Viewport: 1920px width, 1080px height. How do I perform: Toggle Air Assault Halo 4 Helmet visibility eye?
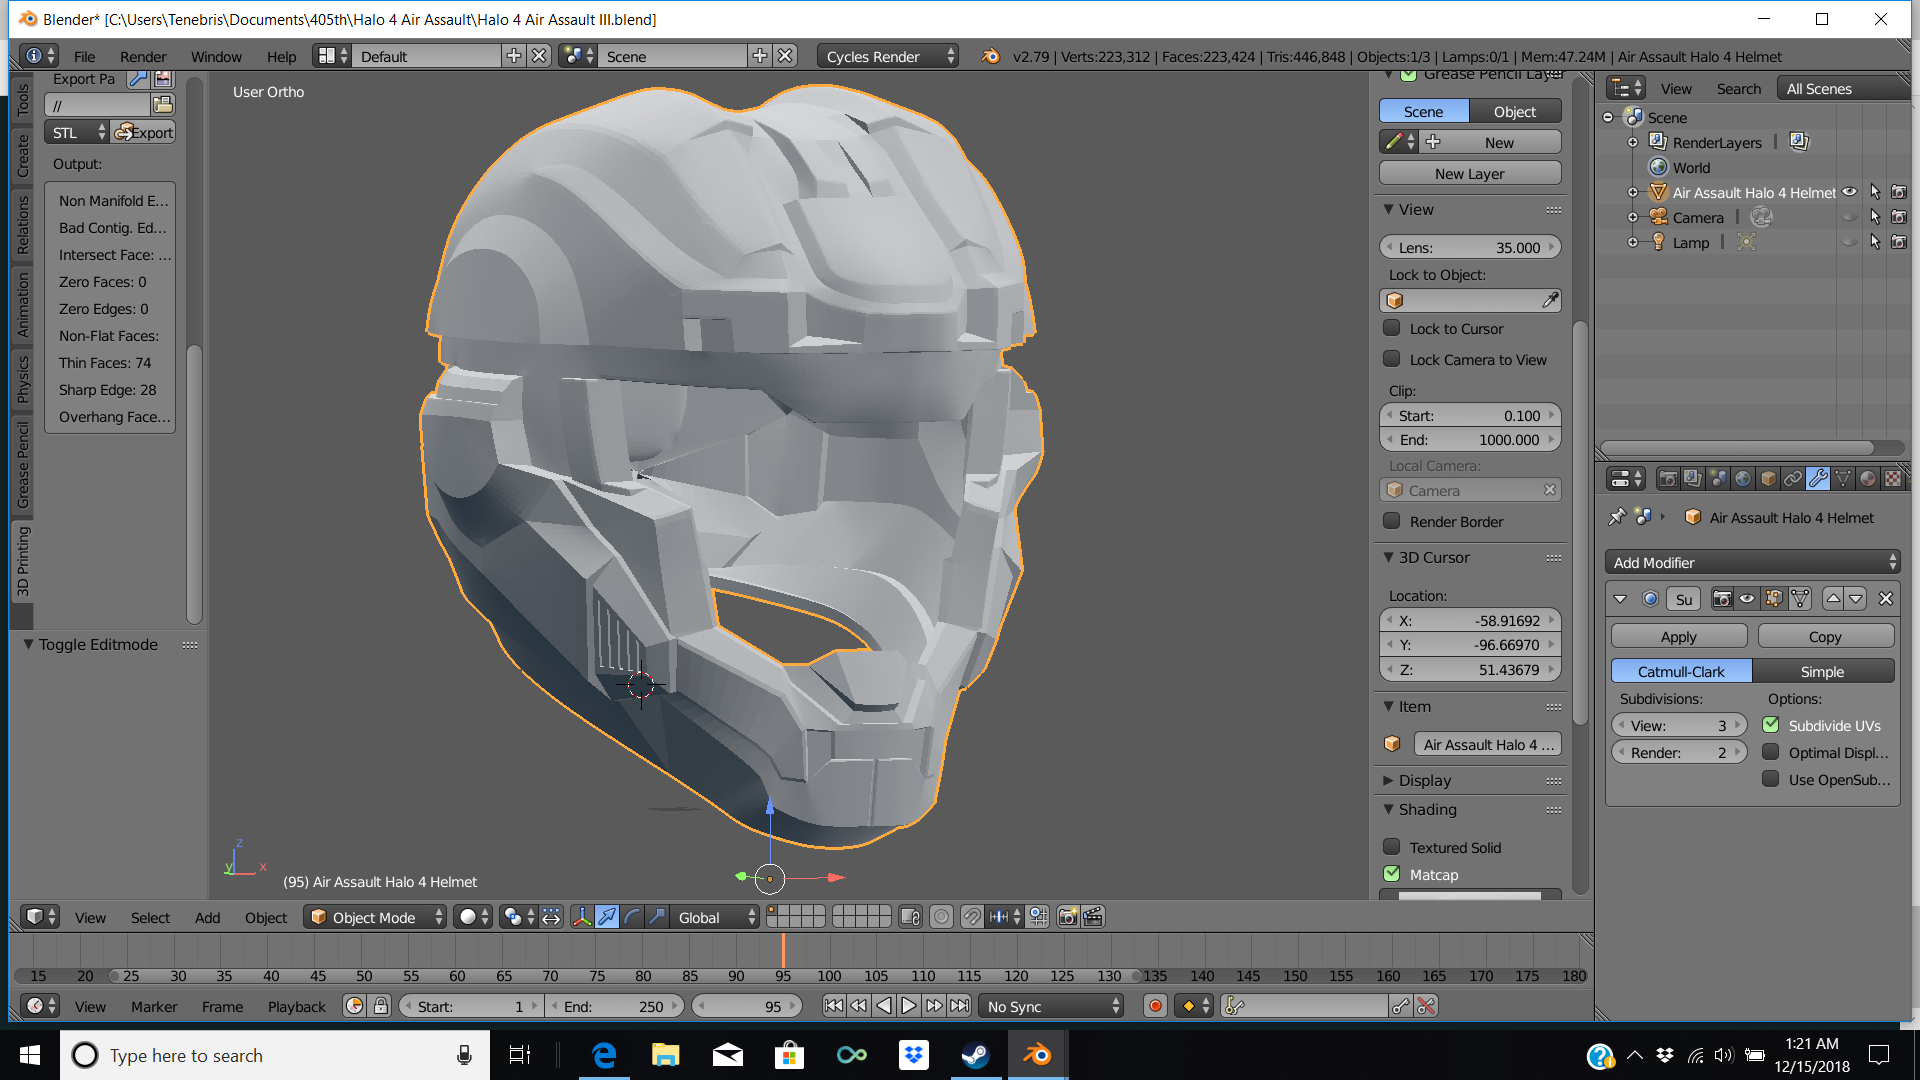pyautogui.click(x=1850, y=192)
